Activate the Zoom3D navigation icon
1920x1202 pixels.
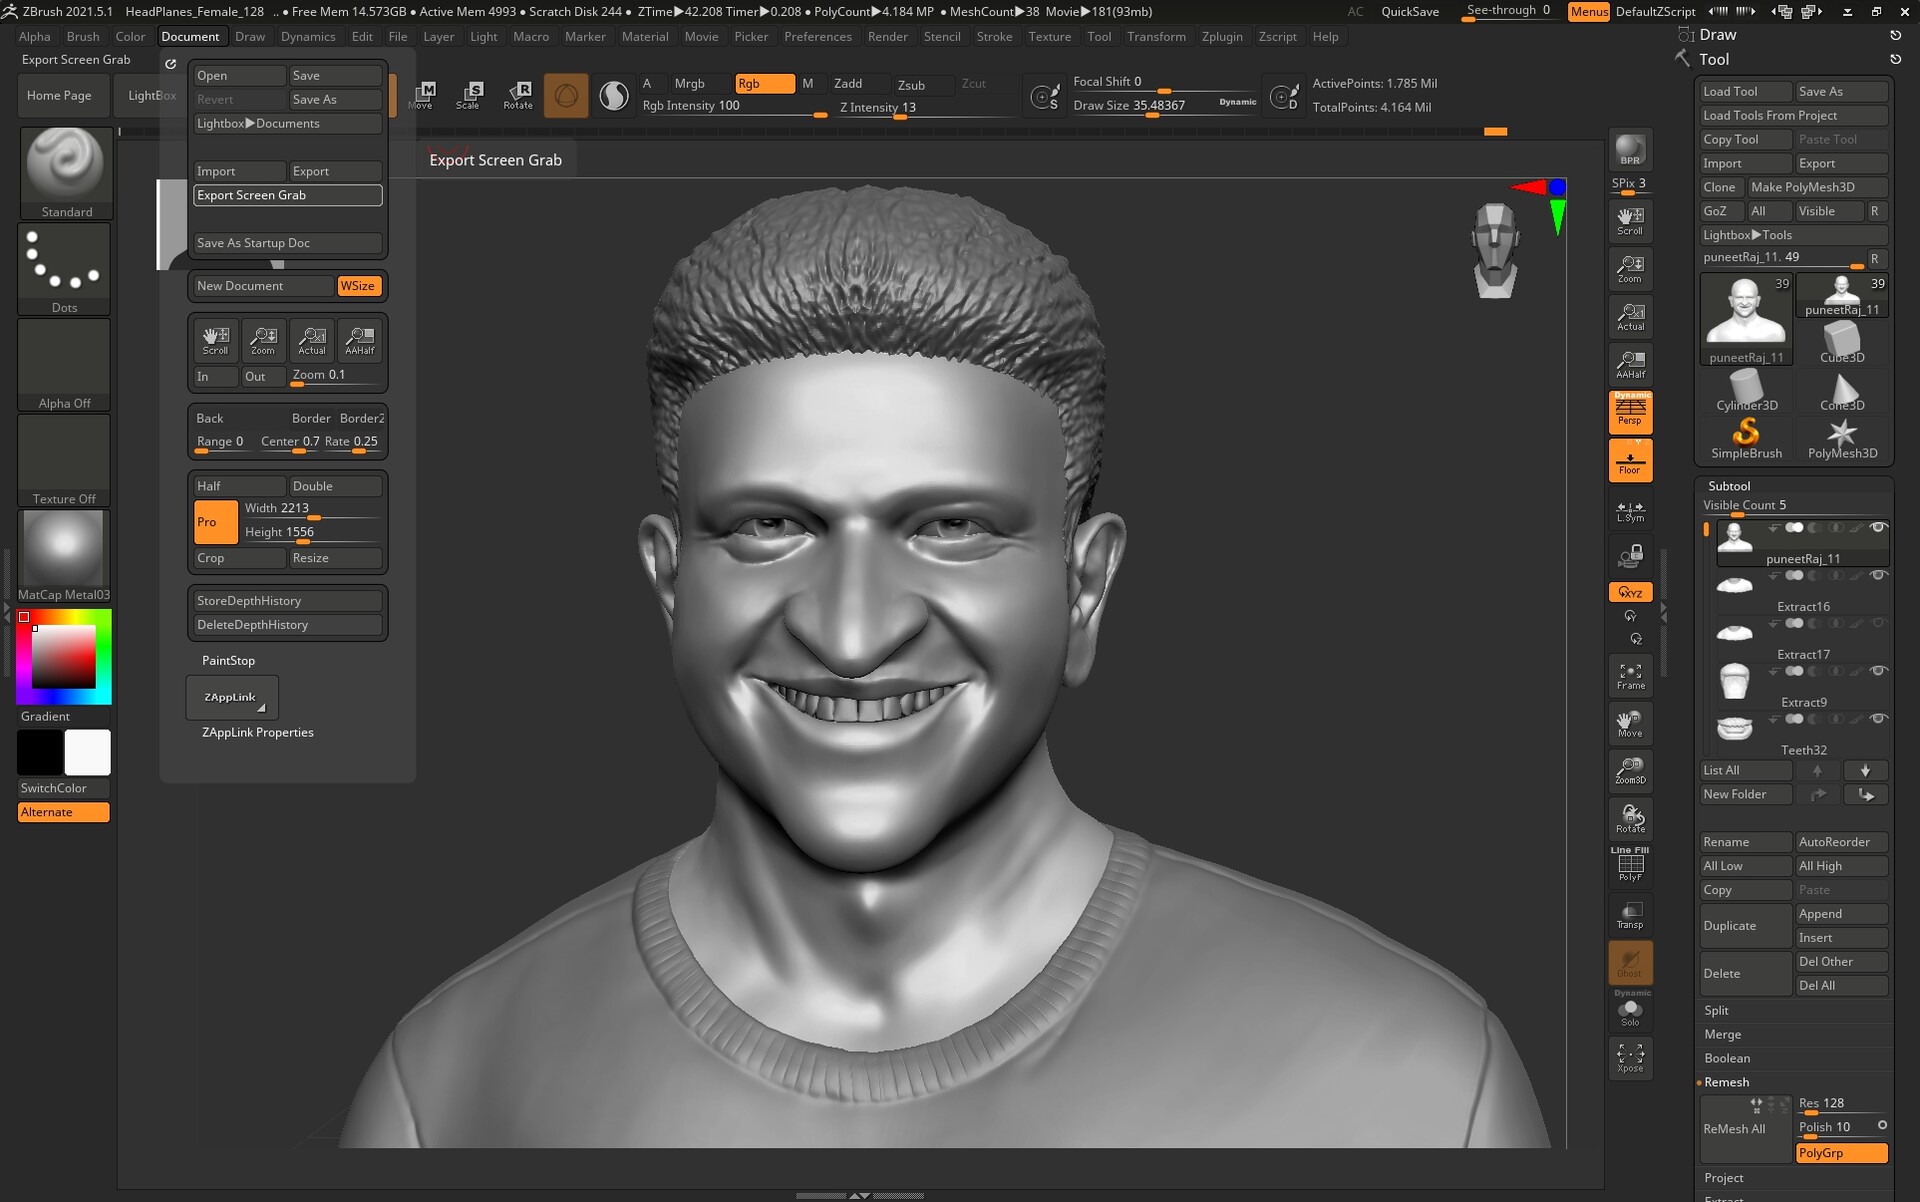tap(1630, 770)
